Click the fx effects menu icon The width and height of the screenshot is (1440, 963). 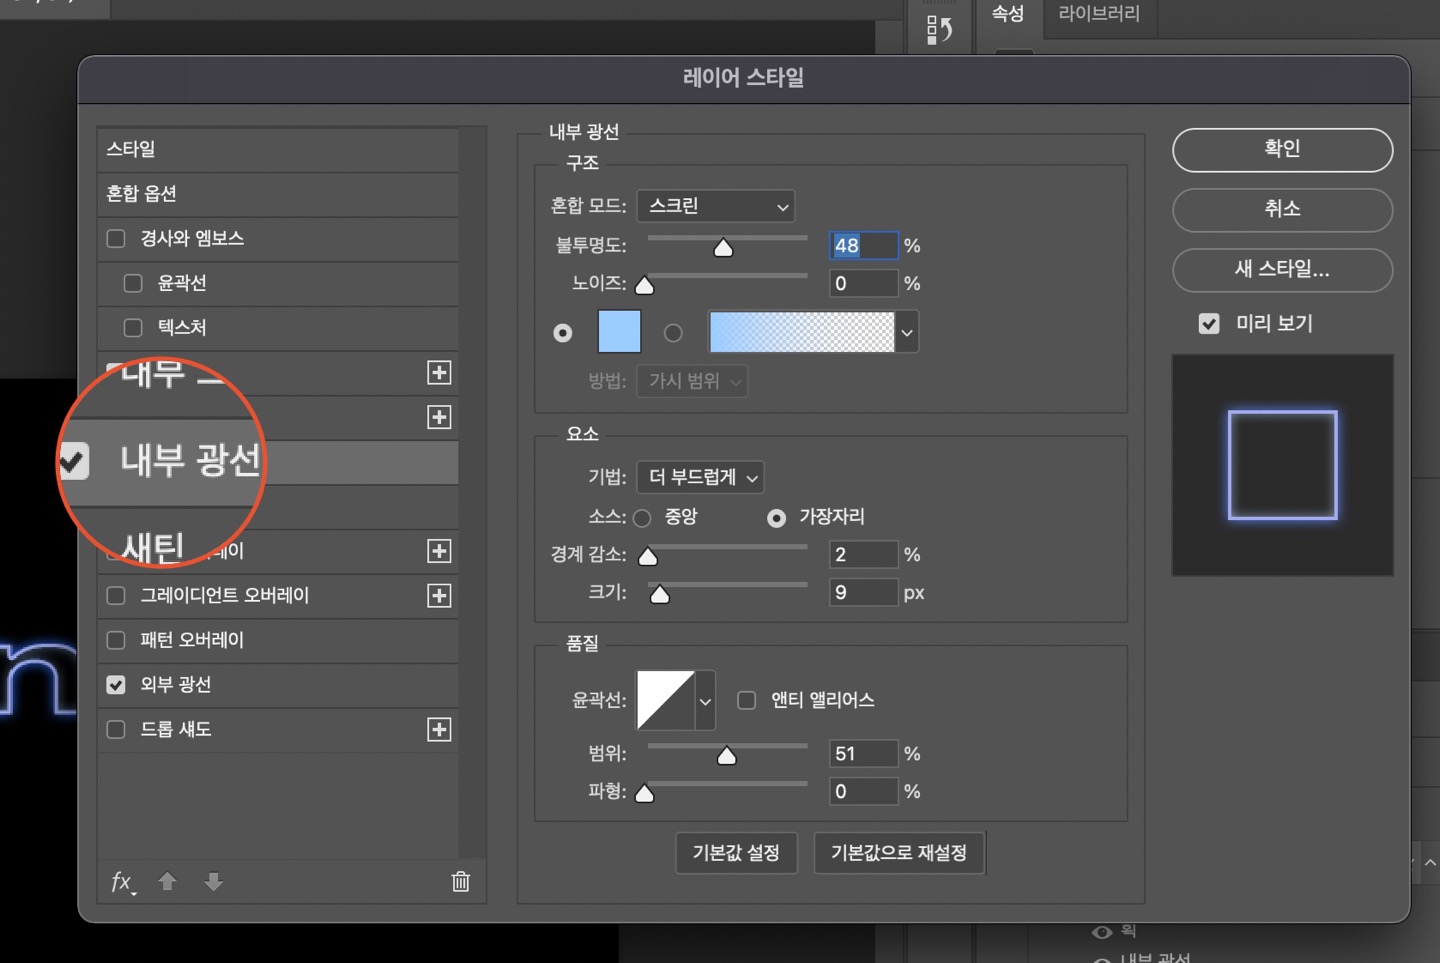[122, 881]
